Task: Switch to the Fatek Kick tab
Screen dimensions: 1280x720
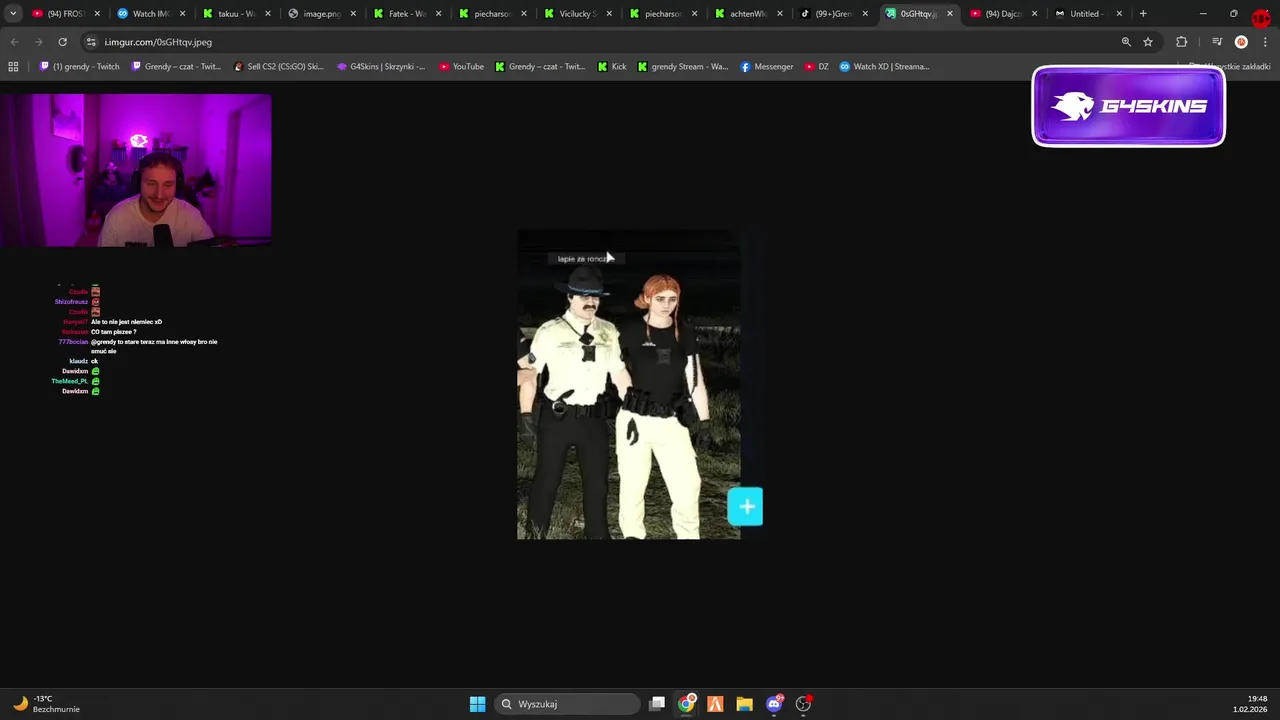Action: tap(407, 14)
